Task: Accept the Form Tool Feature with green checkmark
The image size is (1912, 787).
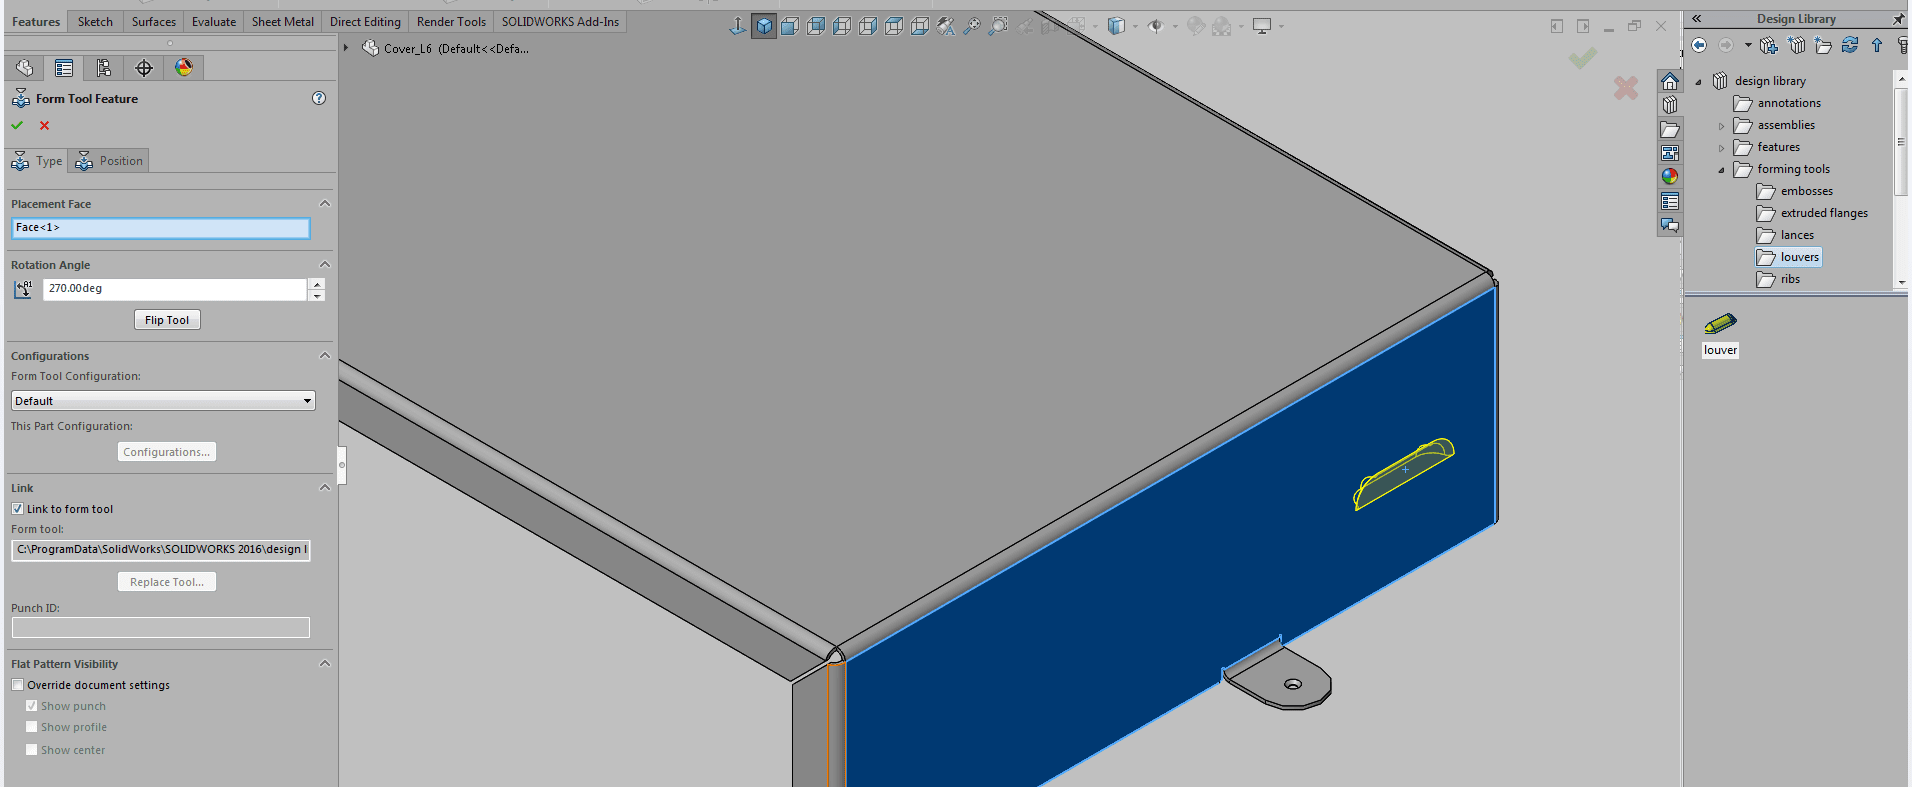Action: pos(17,125)
